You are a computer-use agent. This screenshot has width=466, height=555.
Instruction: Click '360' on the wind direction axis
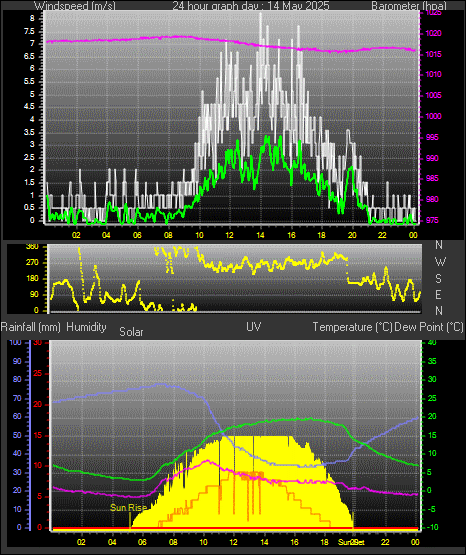pos(32,247)
